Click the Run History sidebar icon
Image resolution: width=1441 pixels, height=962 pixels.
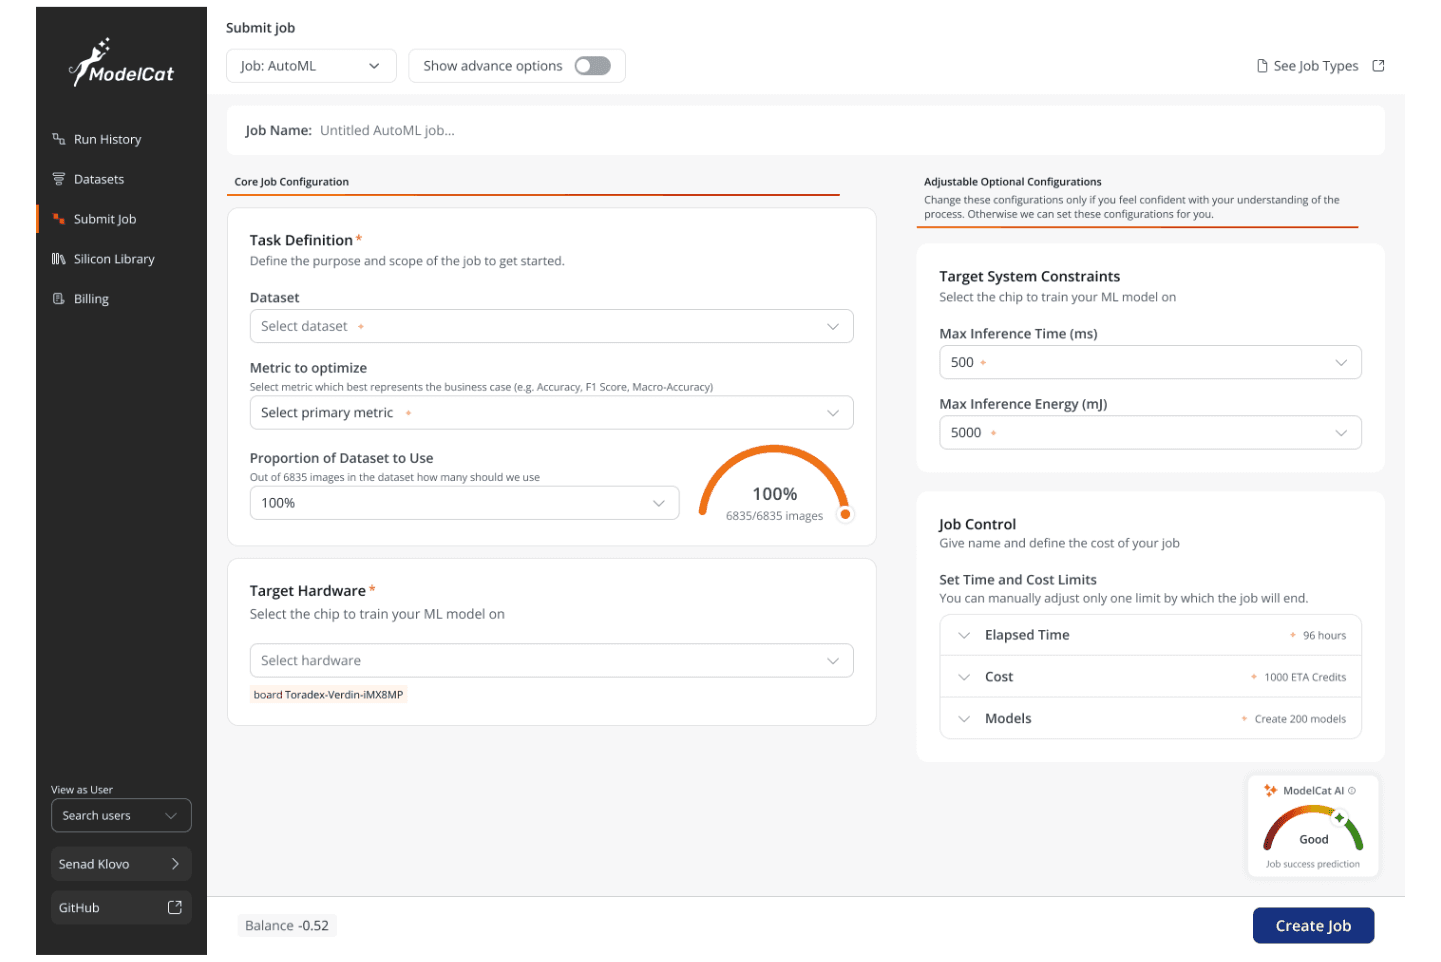(59, 139)
